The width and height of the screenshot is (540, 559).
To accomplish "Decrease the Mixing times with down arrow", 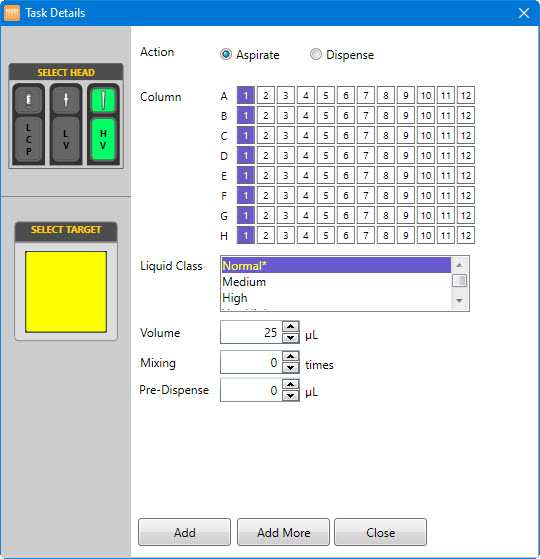I will pos(291,367).
